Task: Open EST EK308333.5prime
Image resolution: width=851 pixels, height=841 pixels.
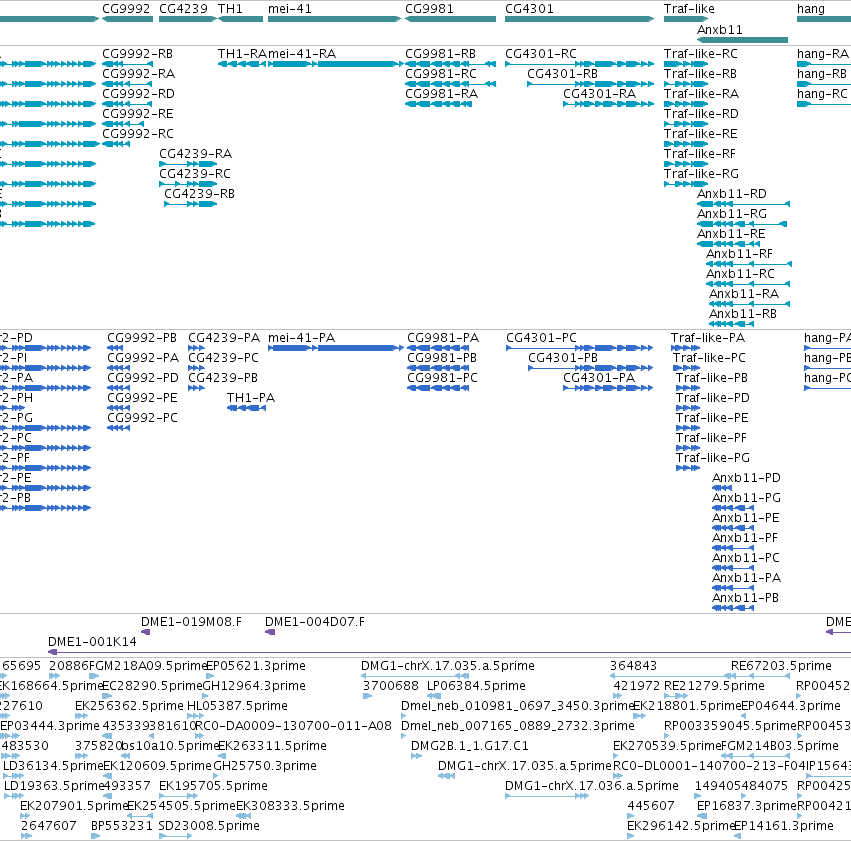Action: pos(290,806)
